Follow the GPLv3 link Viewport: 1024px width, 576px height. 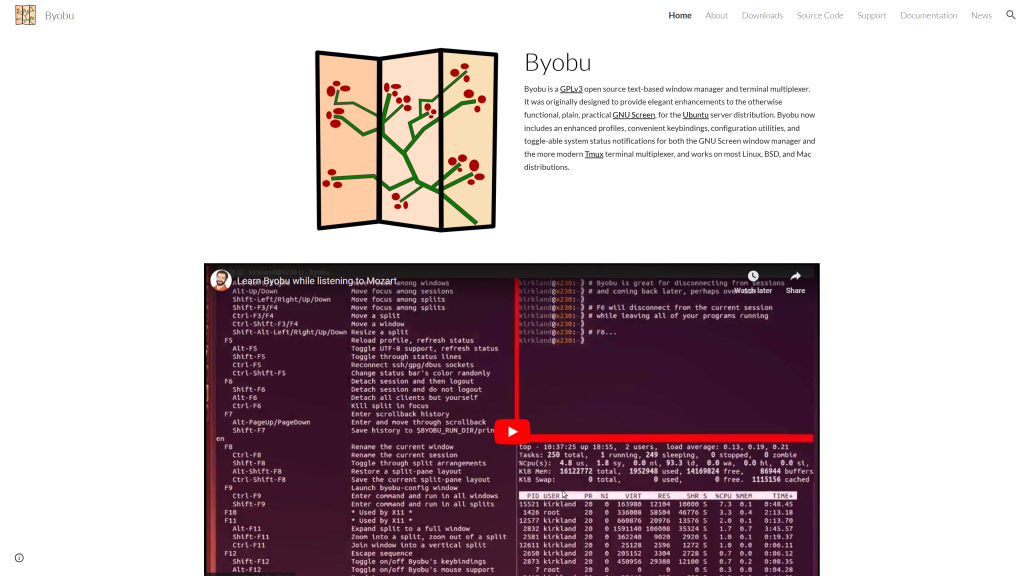tap(571, 89)
